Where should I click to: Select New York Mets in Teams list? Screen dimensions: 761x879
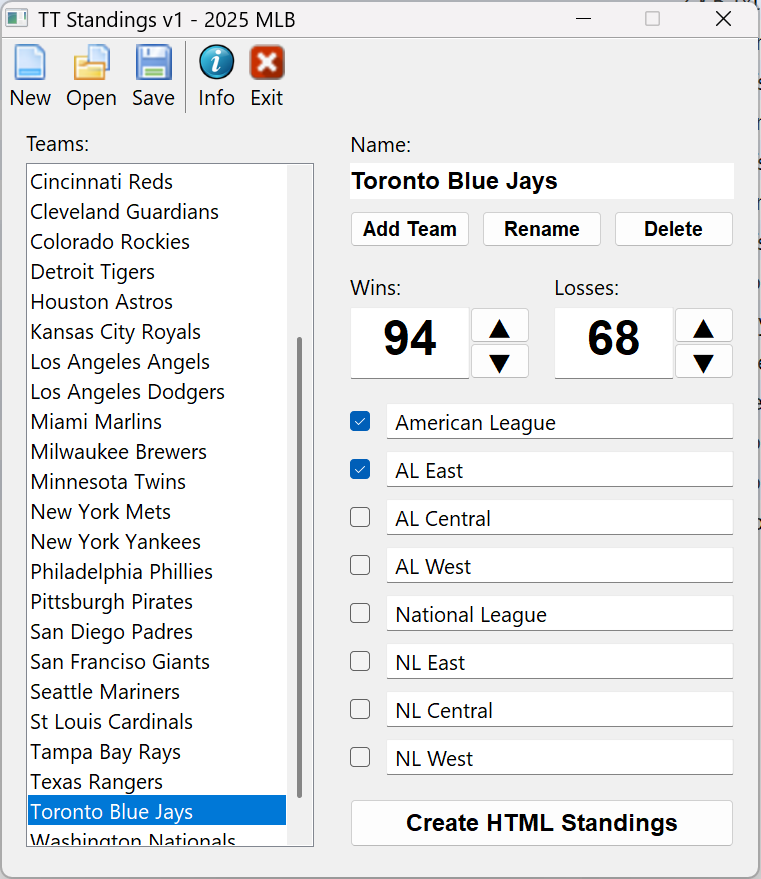click(157, 512)
